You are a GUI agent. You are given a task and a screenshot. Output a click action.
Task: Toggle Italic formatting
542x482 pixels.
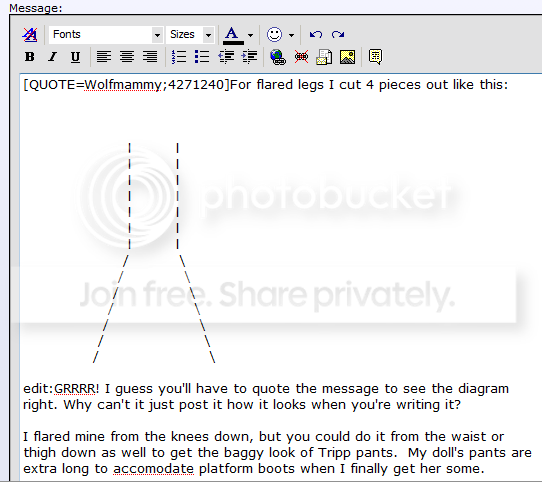point(53,57)
